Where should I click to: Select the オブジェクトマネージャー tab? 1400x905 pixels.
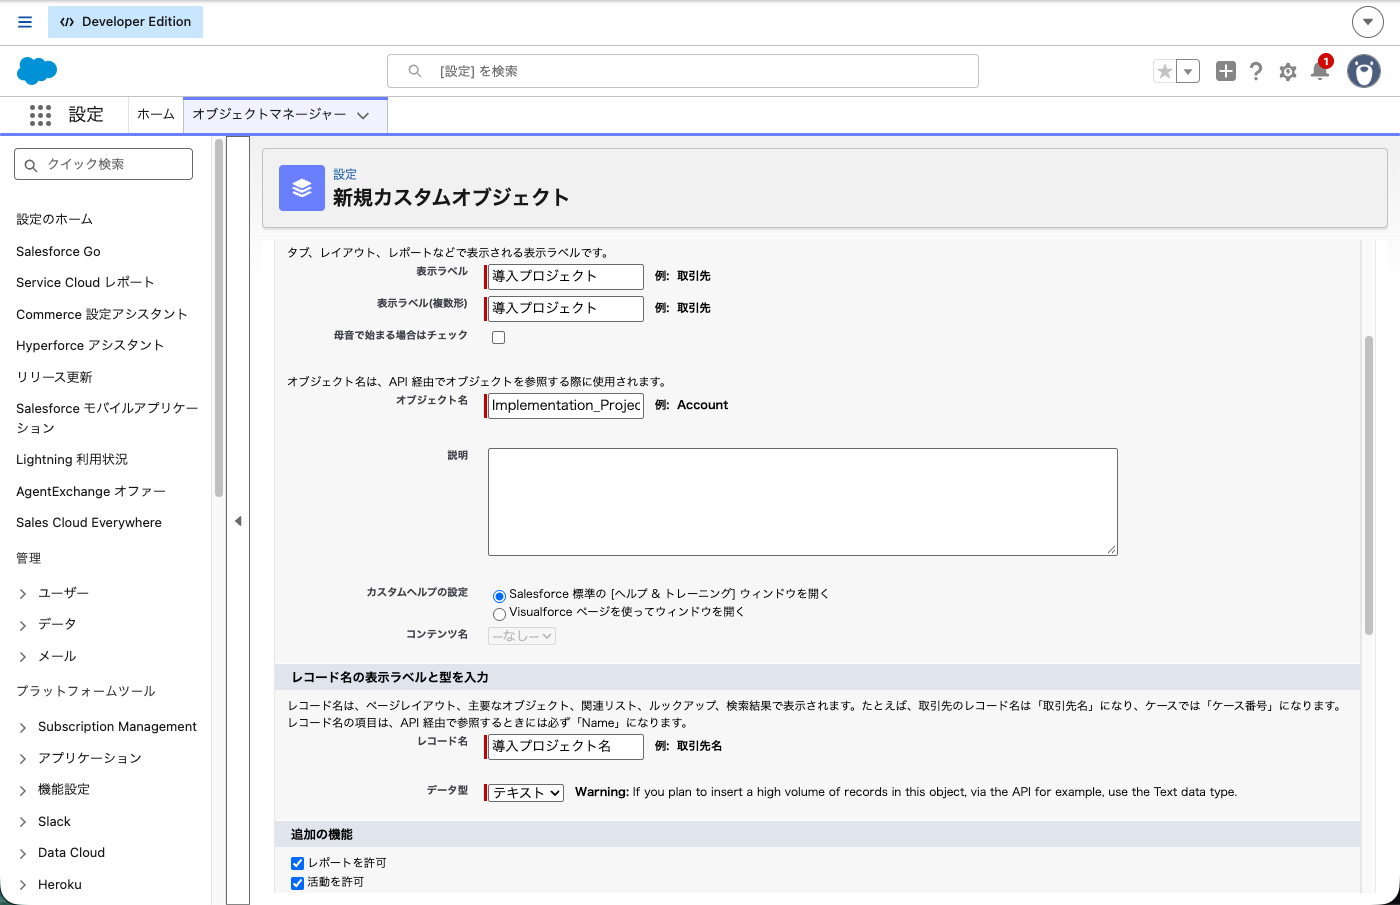(x=269, y=115)
